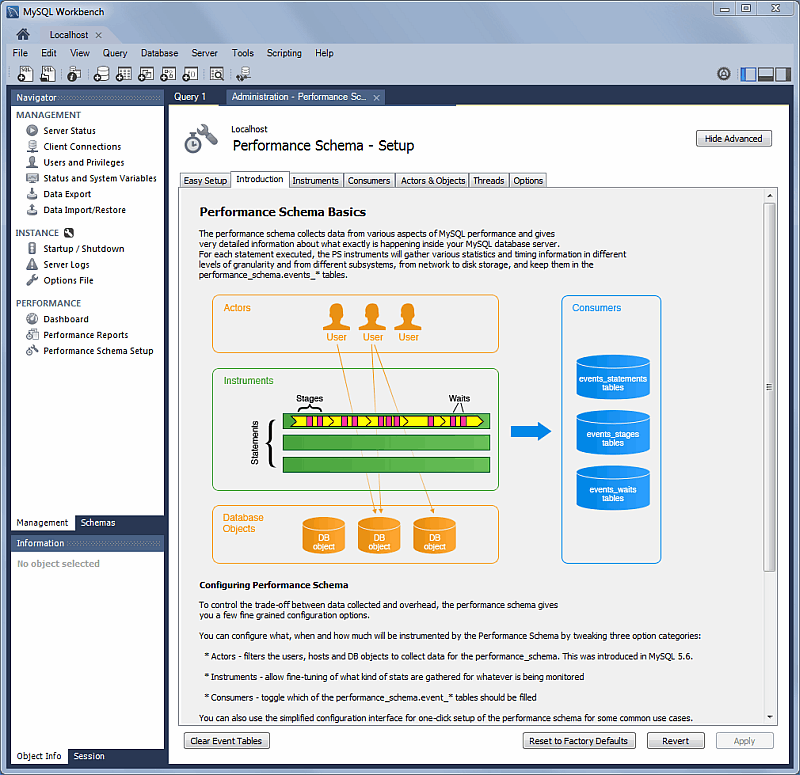800x775 pixels.
Task: Switch to the Consumers tab
Action: (x=369, y=181)
